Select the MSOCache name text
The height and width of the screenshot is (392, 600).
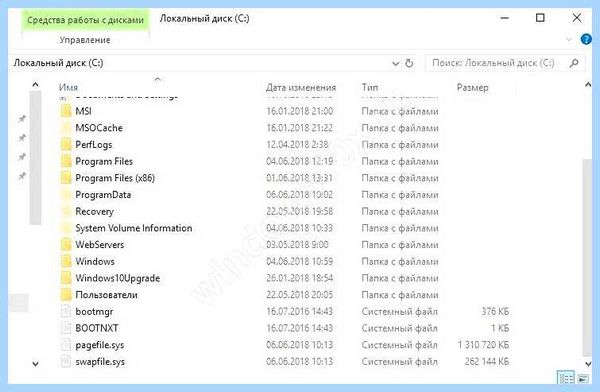pyautogui.click(x=99, y=128)
